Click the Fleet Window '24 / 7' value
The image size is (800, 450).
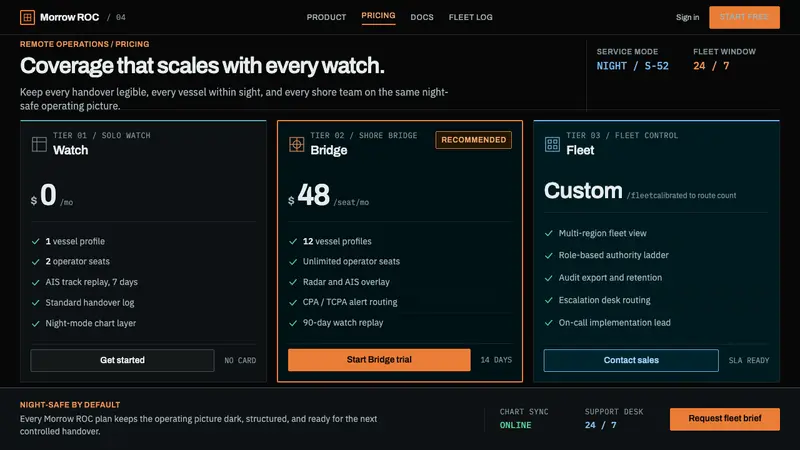click(x=711, y=66)
